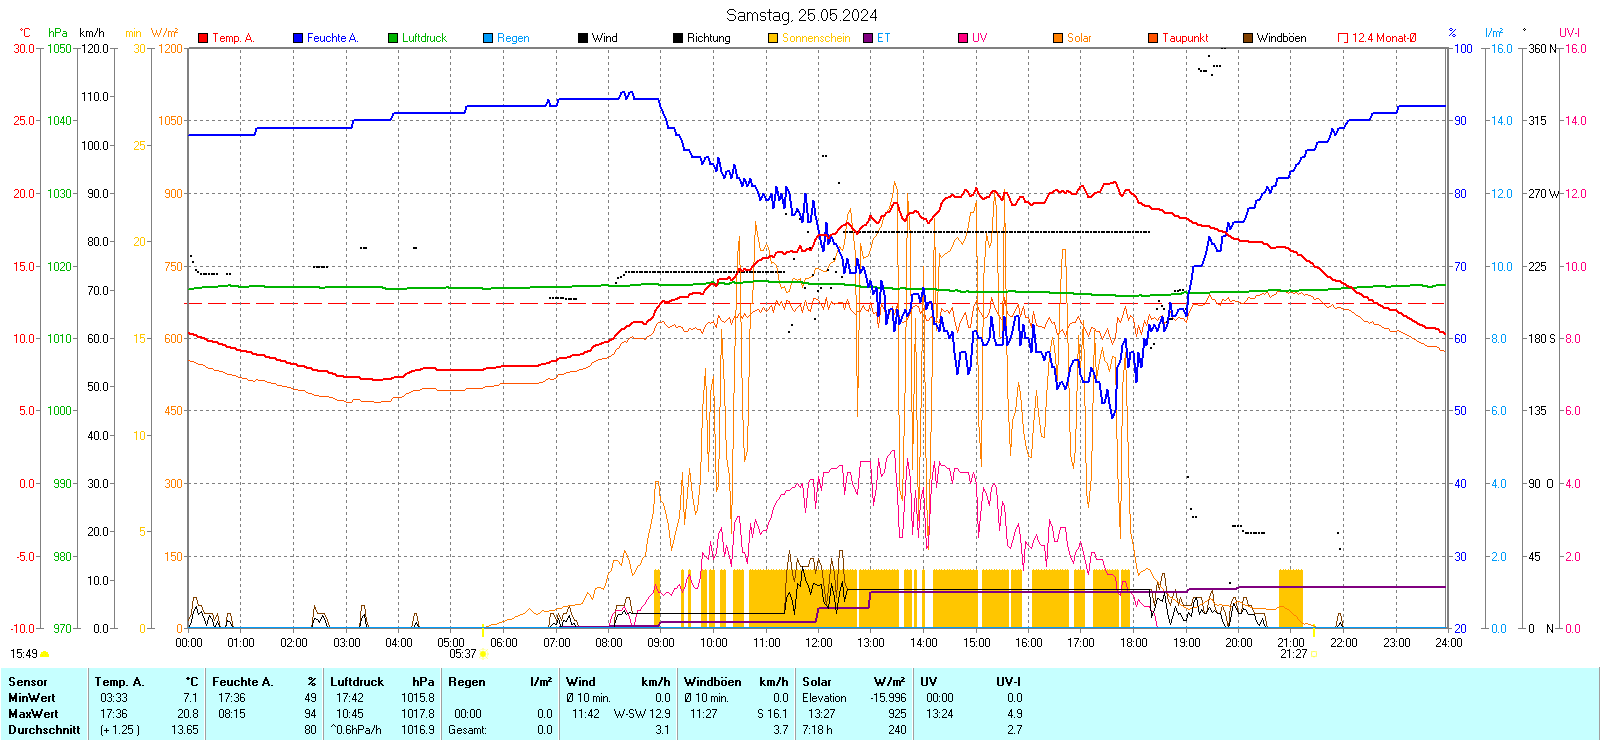Click the Taupunkt legend label
Screen dimensions: 1600x740
click(x=1185, y=38)
